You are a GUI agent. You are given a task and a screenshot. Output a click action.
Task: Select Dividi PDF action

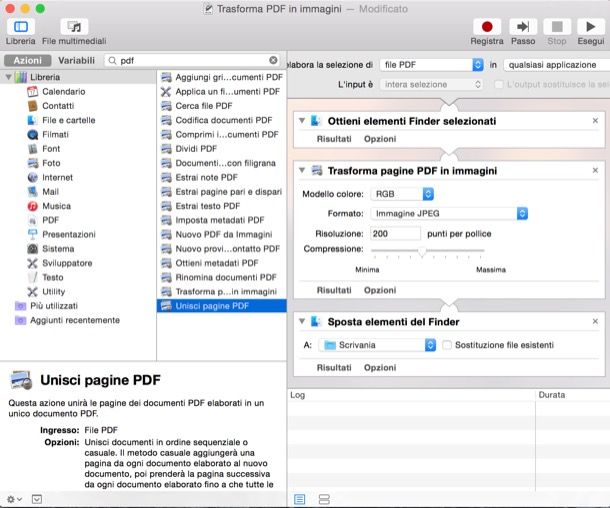point(222,149)
